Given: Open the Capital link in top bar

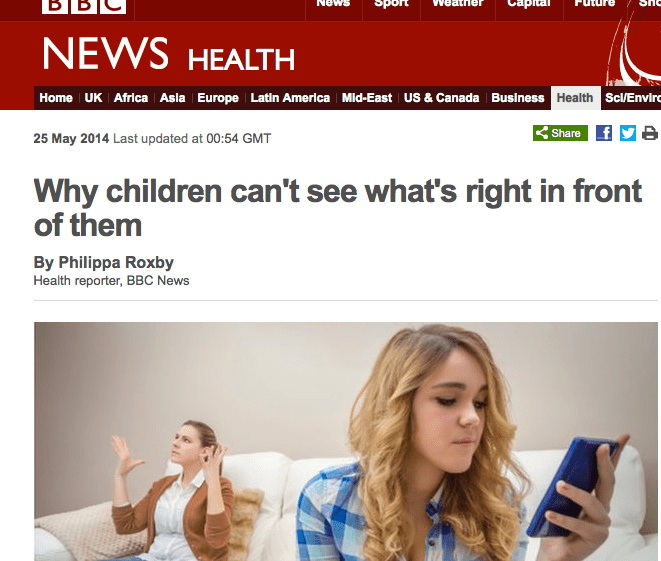Looking at the screenshot, I should 529,4.
